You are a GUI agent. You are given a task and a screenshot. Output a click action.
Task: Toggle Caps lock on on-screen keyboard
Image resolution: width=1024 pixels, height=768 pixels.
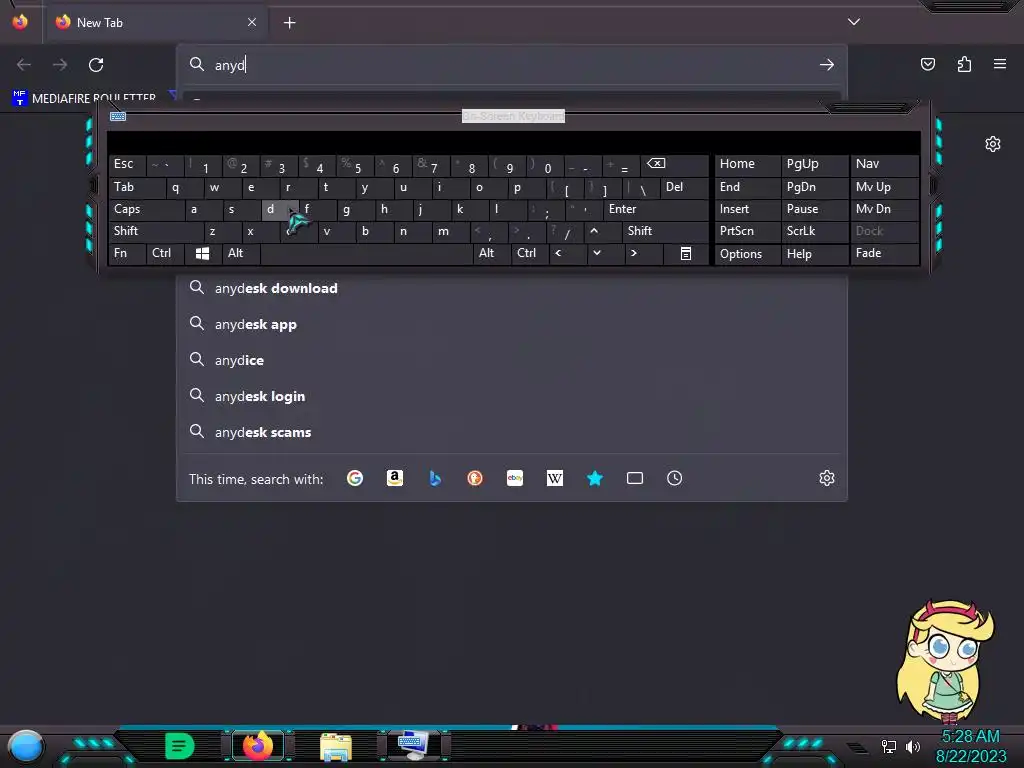146,210
